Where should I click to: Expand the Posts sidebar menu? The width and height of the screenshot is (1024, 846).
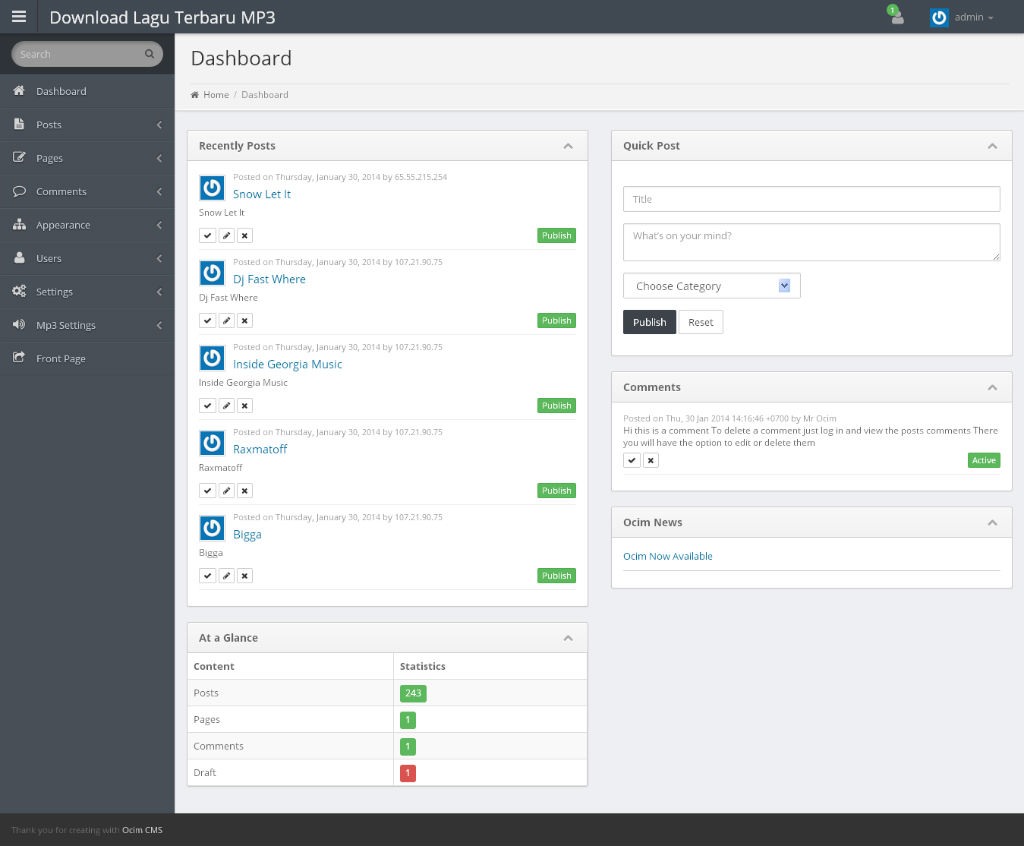tap(87, 125)
